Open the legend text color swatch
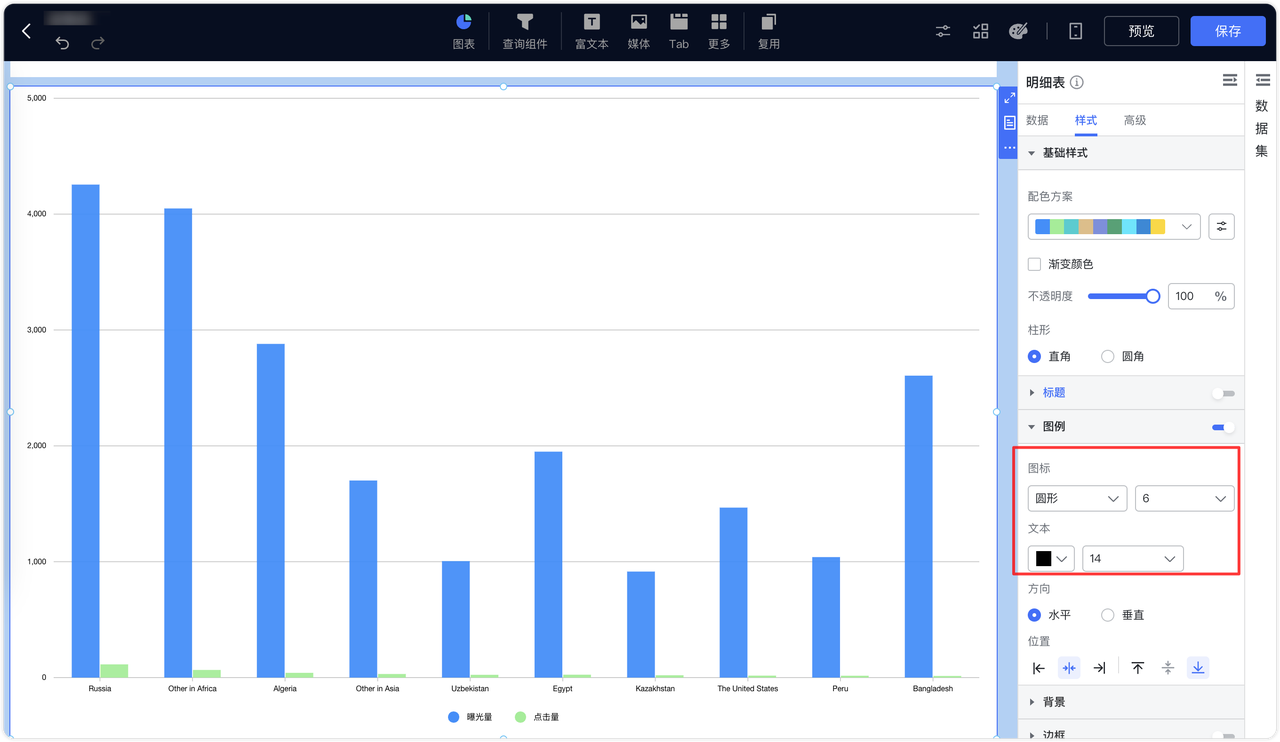This screenshot has width=1280, height=742. click(1051, 559)
